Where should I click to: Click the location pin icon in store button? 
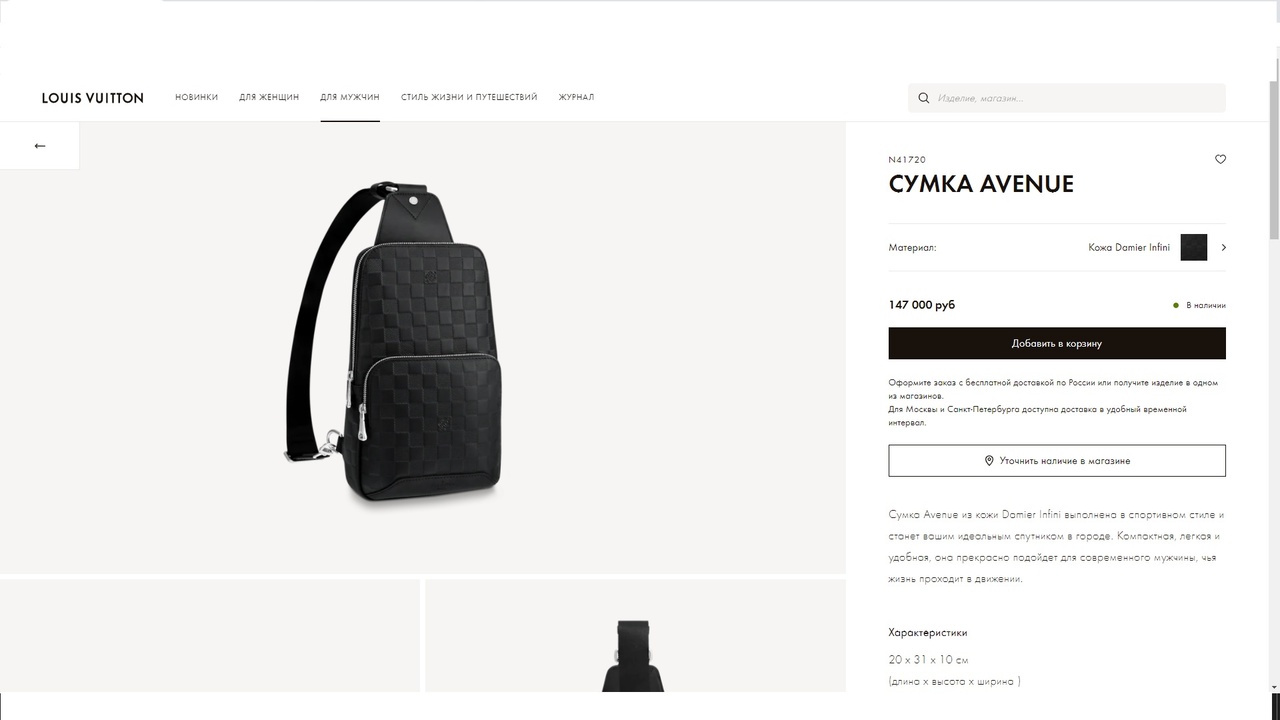pos(989,461)
